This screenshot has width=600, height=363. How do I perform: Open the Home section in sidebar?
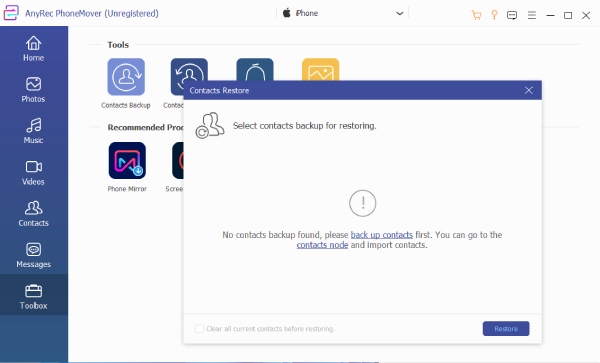tap(34, 49)
